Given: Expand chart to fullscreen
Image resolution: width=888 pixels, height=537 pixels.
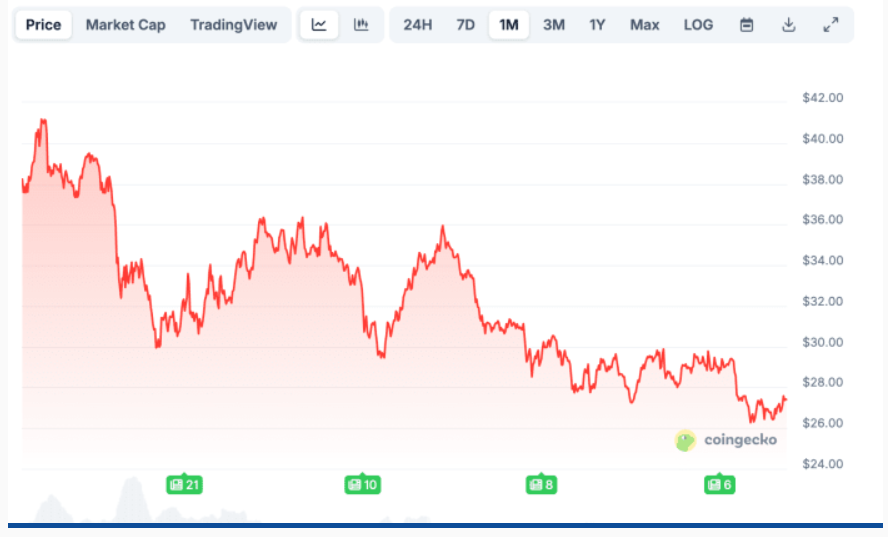Looking at the screenshot, I should (830, 25).
